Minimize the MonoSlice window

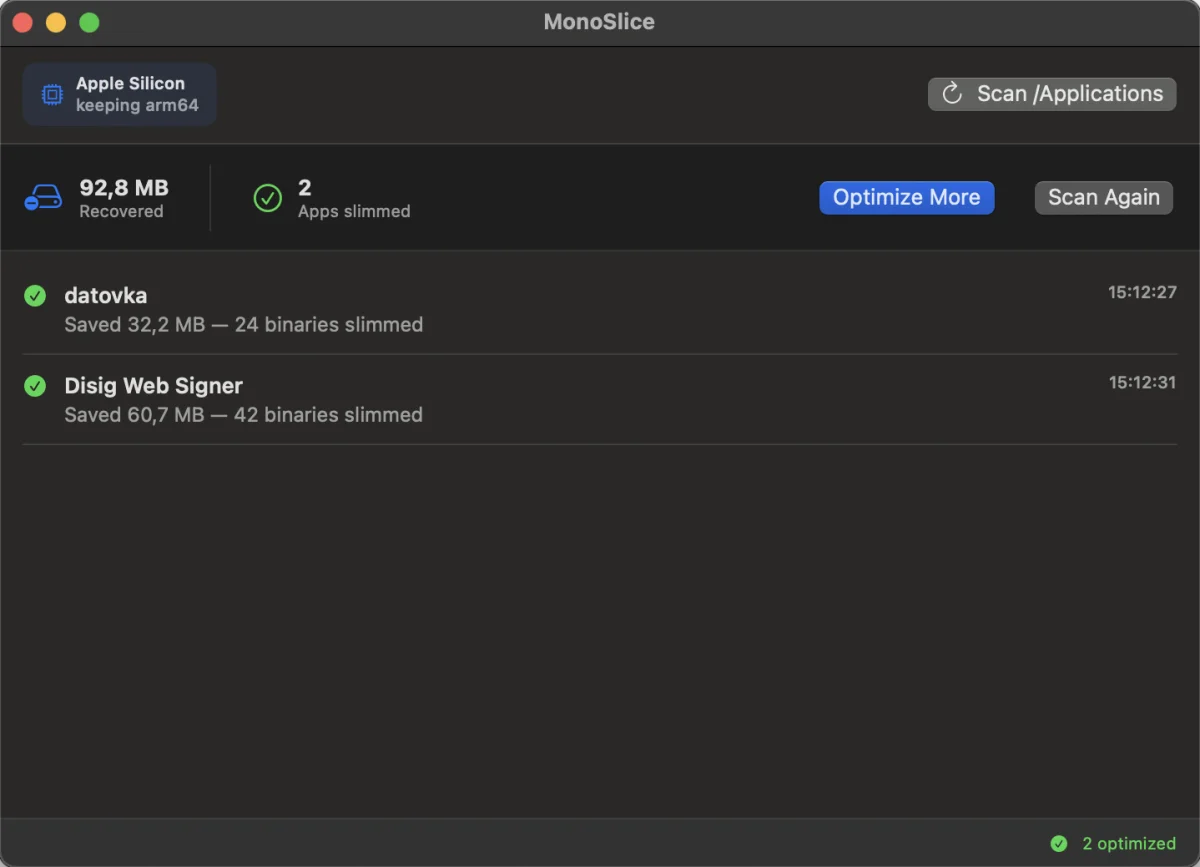pos(56,22)
